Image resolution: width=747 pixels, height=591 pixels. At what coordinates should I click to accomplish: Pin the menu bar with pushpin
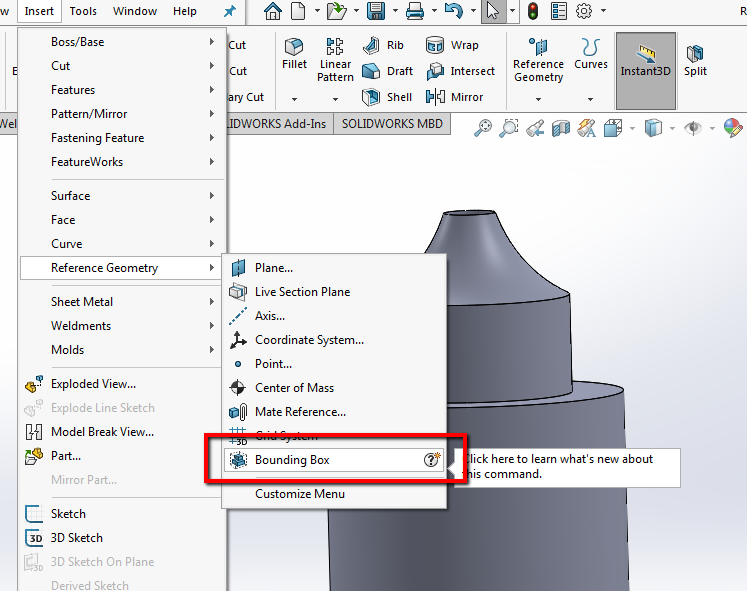pyautogui.click(x=230, y=11)
